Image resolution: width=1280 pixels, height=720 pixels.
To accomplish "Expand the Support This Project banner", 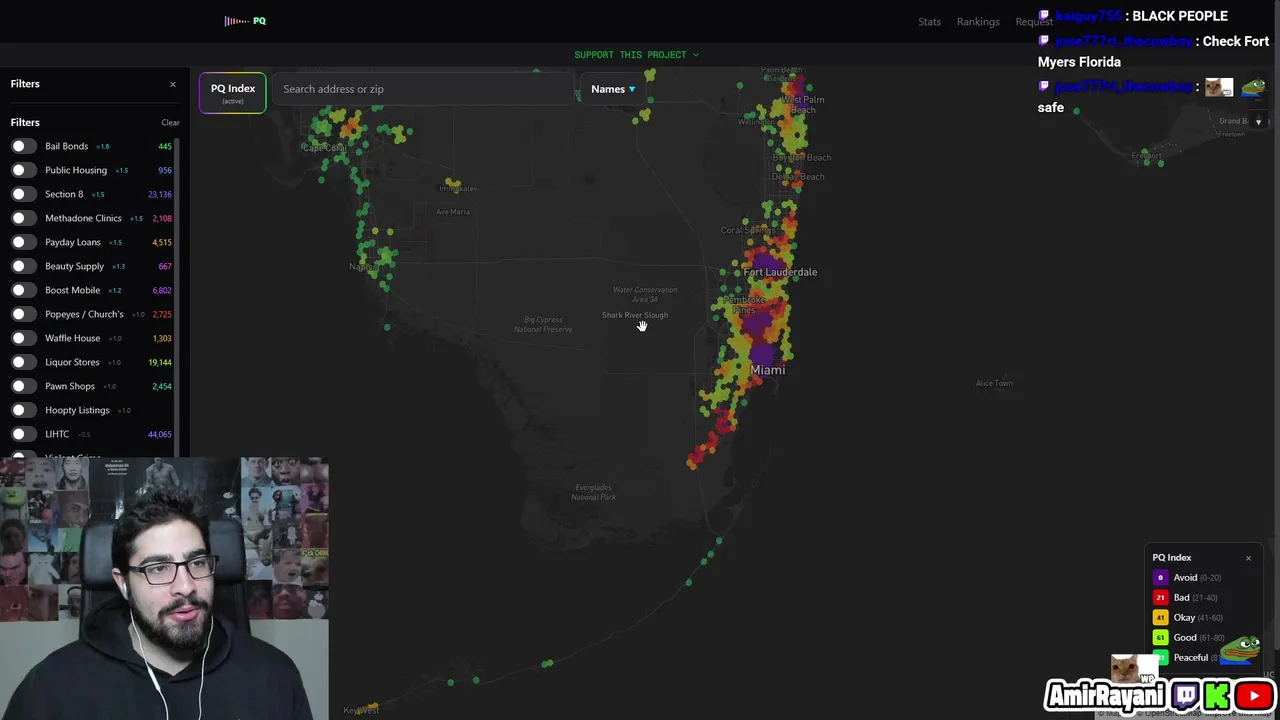I will pyautogui.click(x=636, y=55).
